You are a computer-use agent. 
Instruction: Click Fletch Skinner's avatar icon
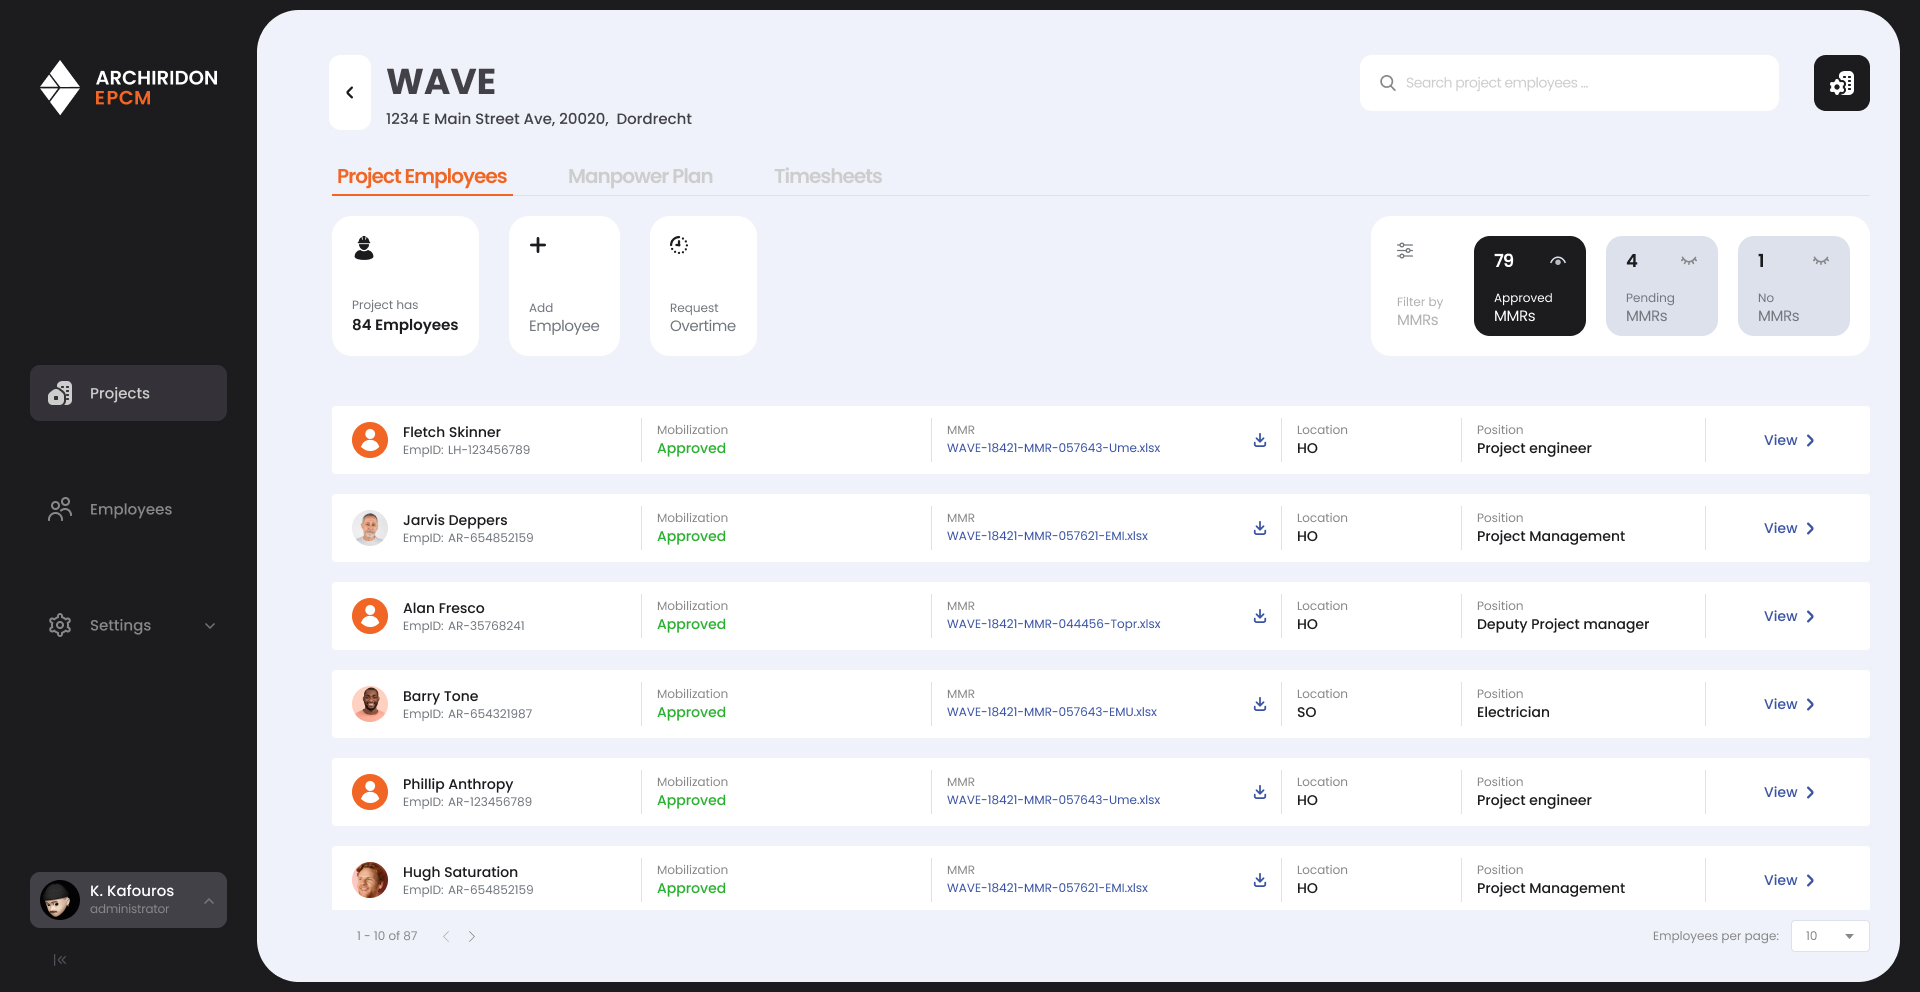pos(370,440)
